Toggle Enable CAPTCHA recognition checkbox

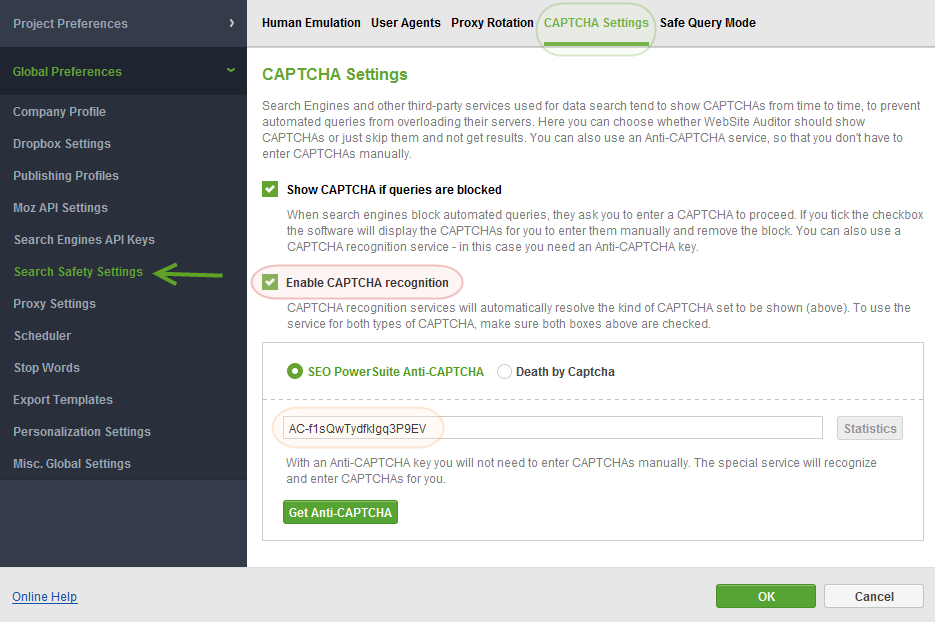(270, 282)
